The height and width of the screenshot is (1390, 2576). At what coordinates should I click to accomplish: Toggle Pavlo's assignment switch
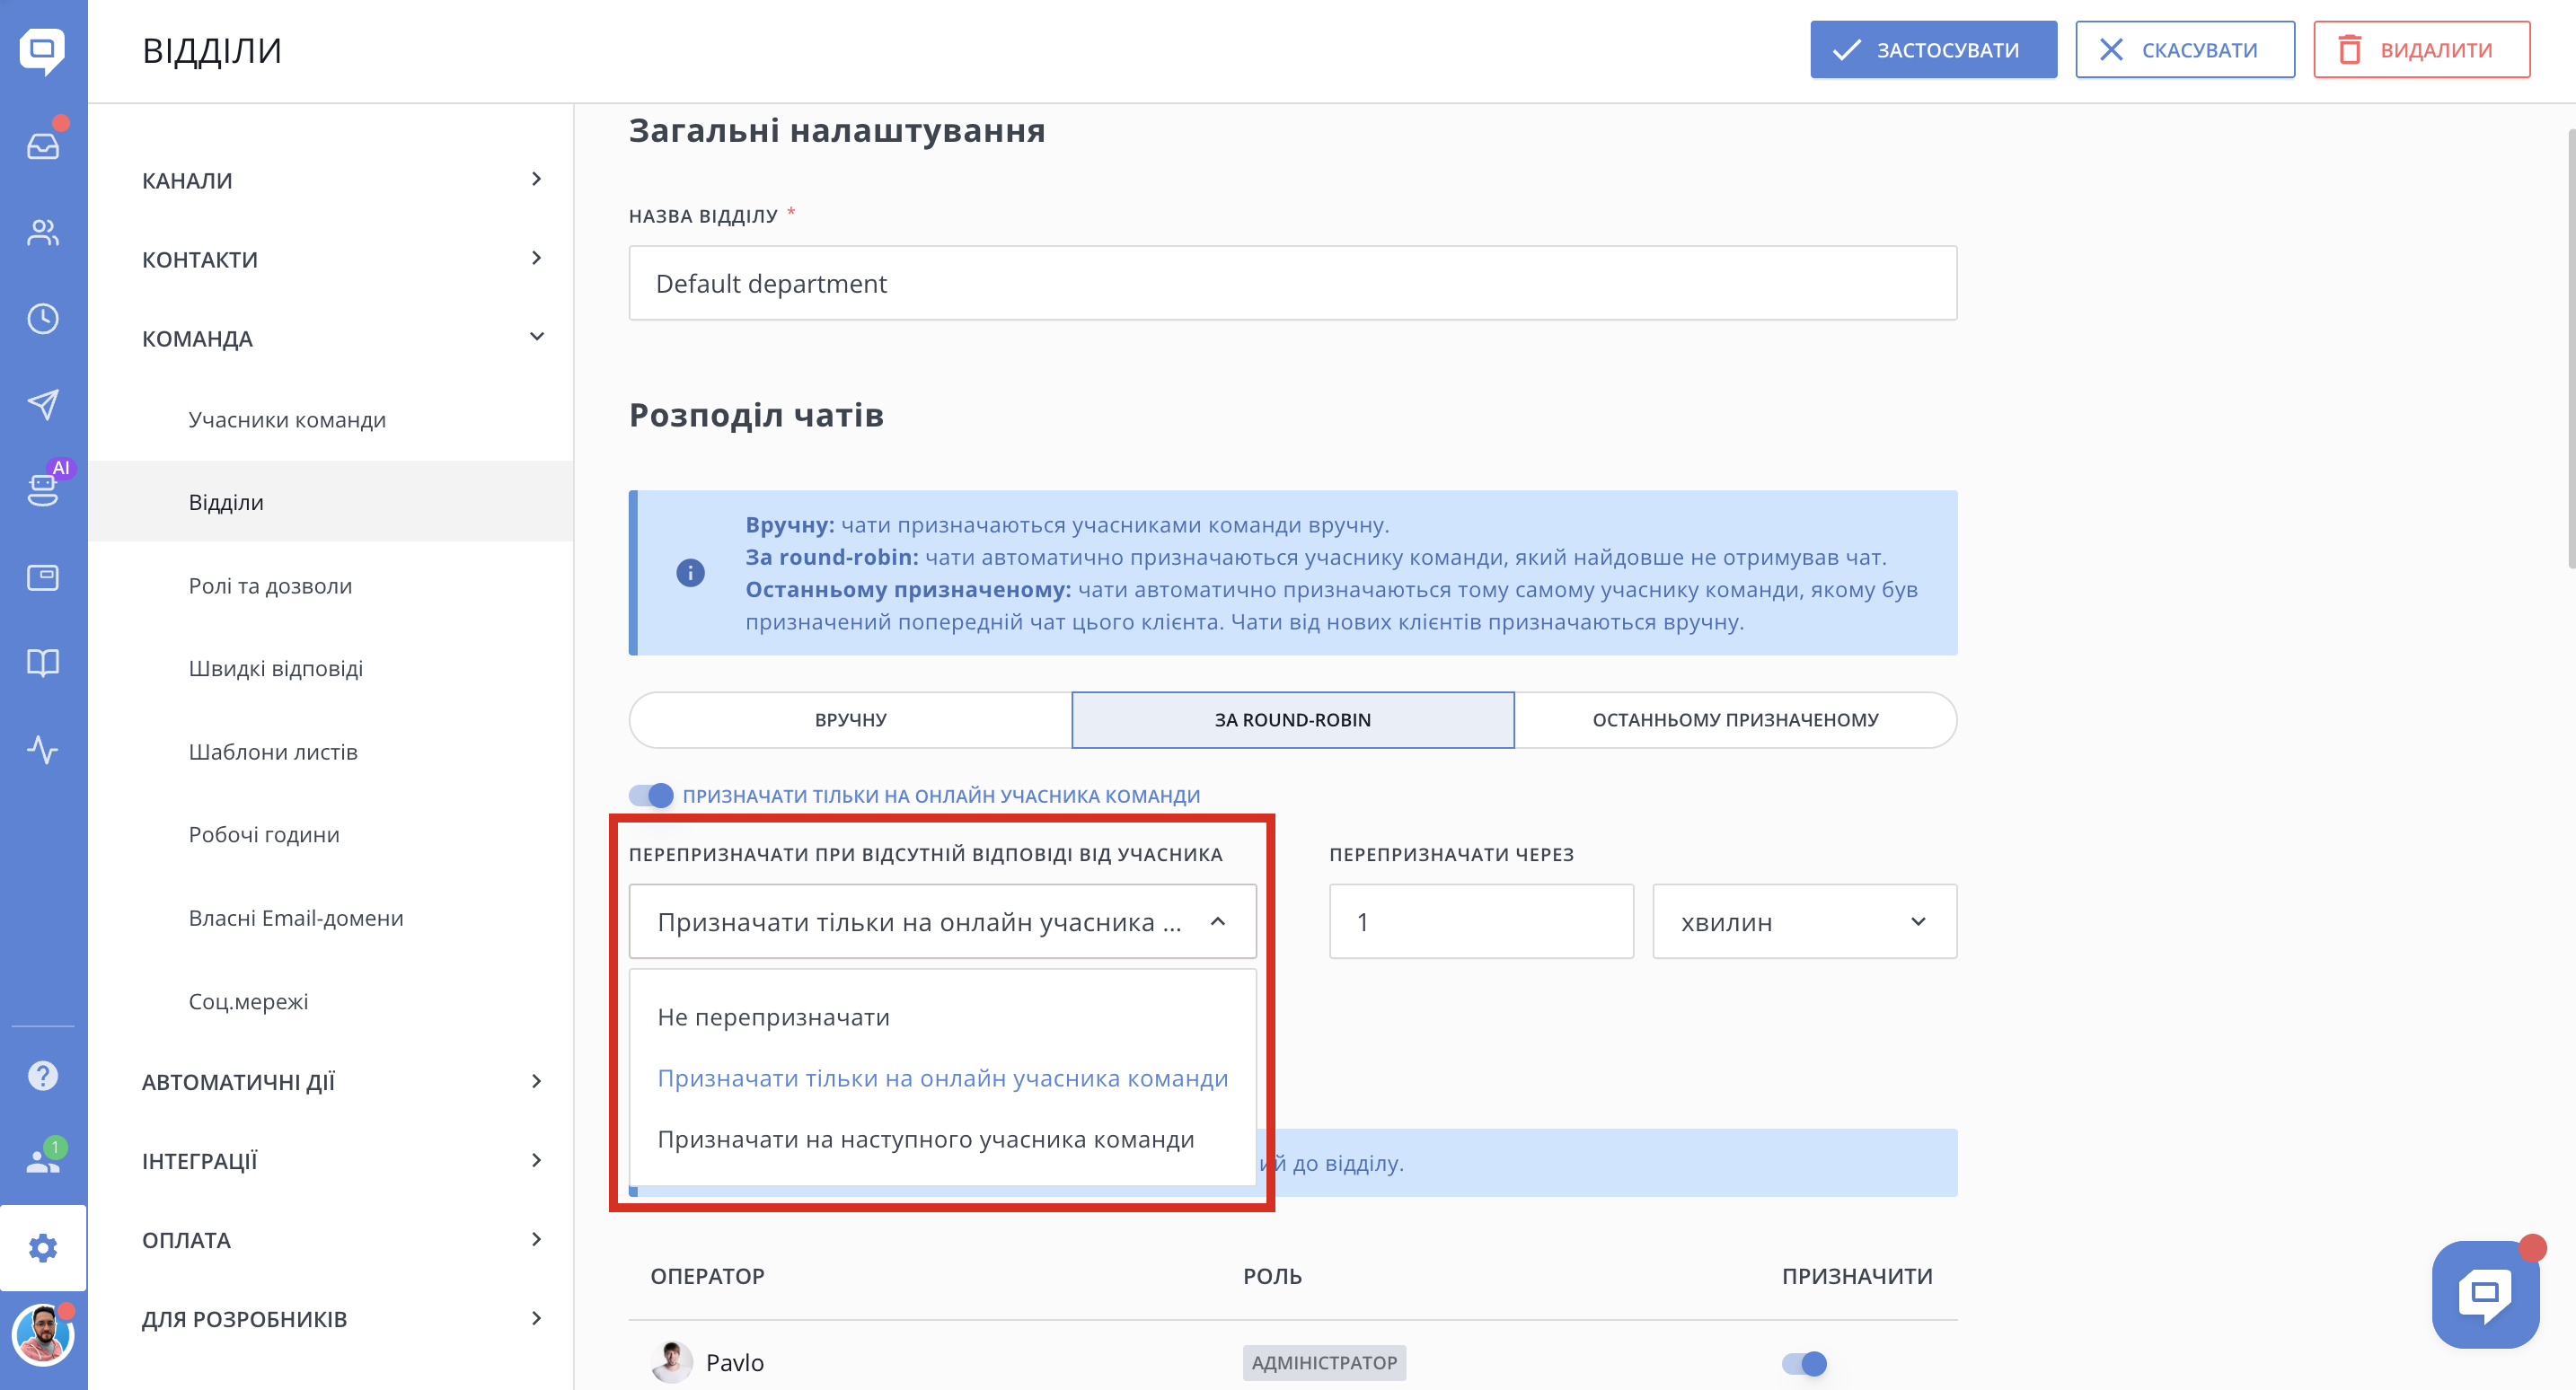[1805, 1363]
